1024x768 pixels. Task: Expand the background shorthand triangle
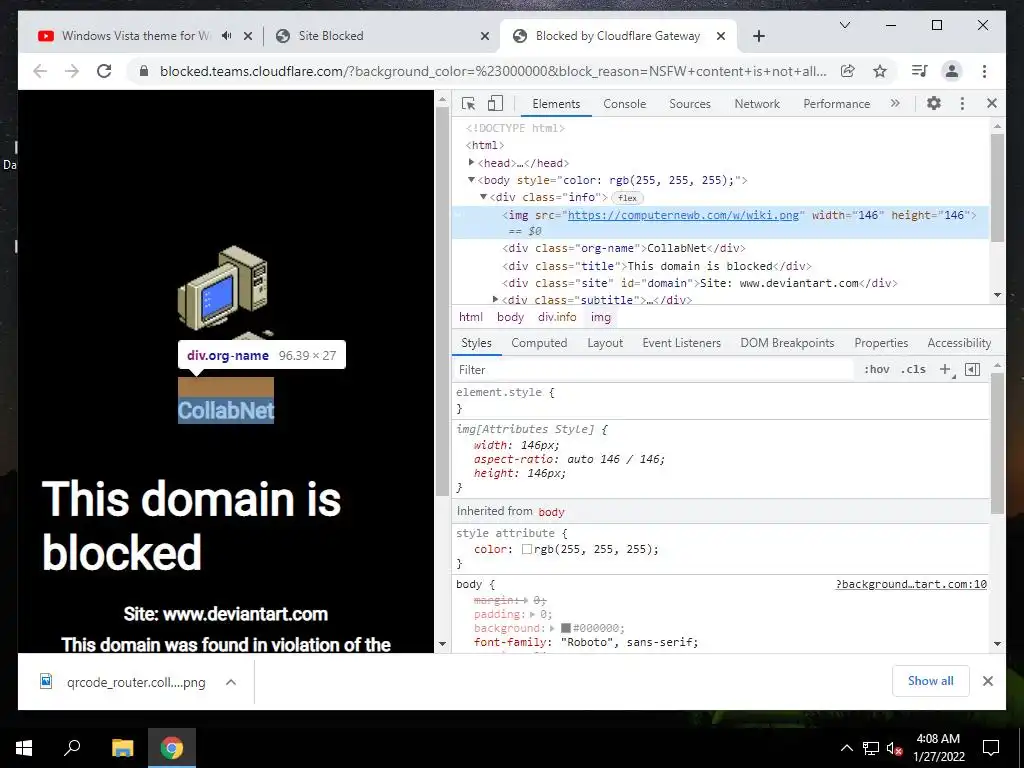[552, 628]
